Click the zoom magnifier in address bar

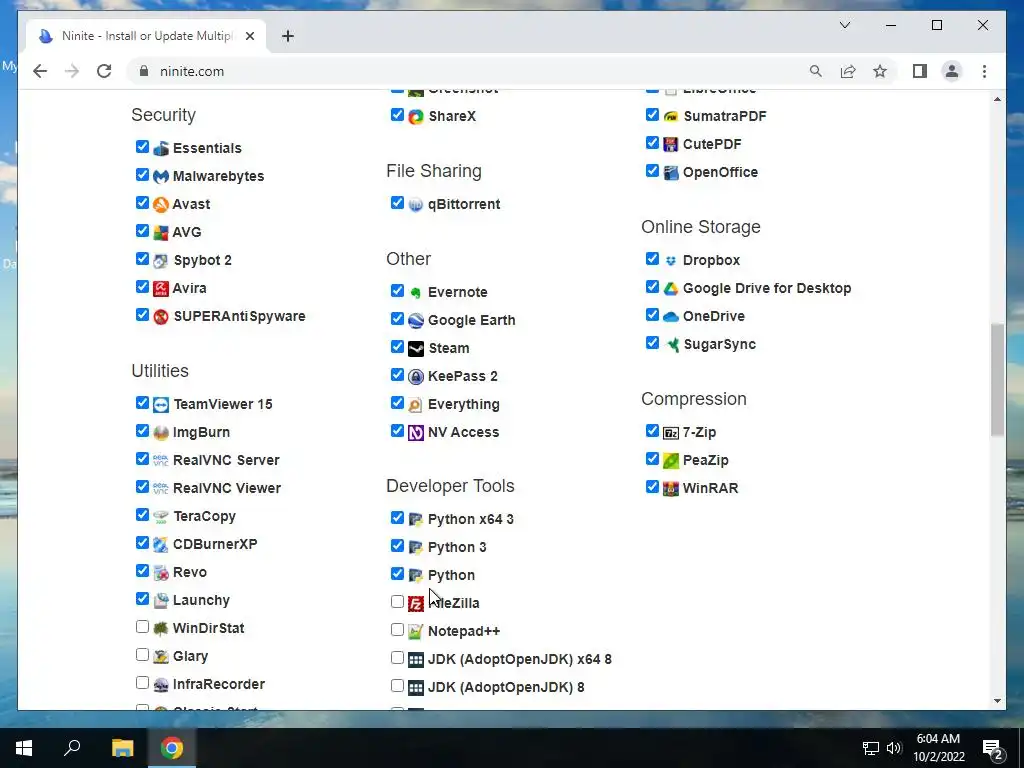pyautogui.click(x=816, y=71)
